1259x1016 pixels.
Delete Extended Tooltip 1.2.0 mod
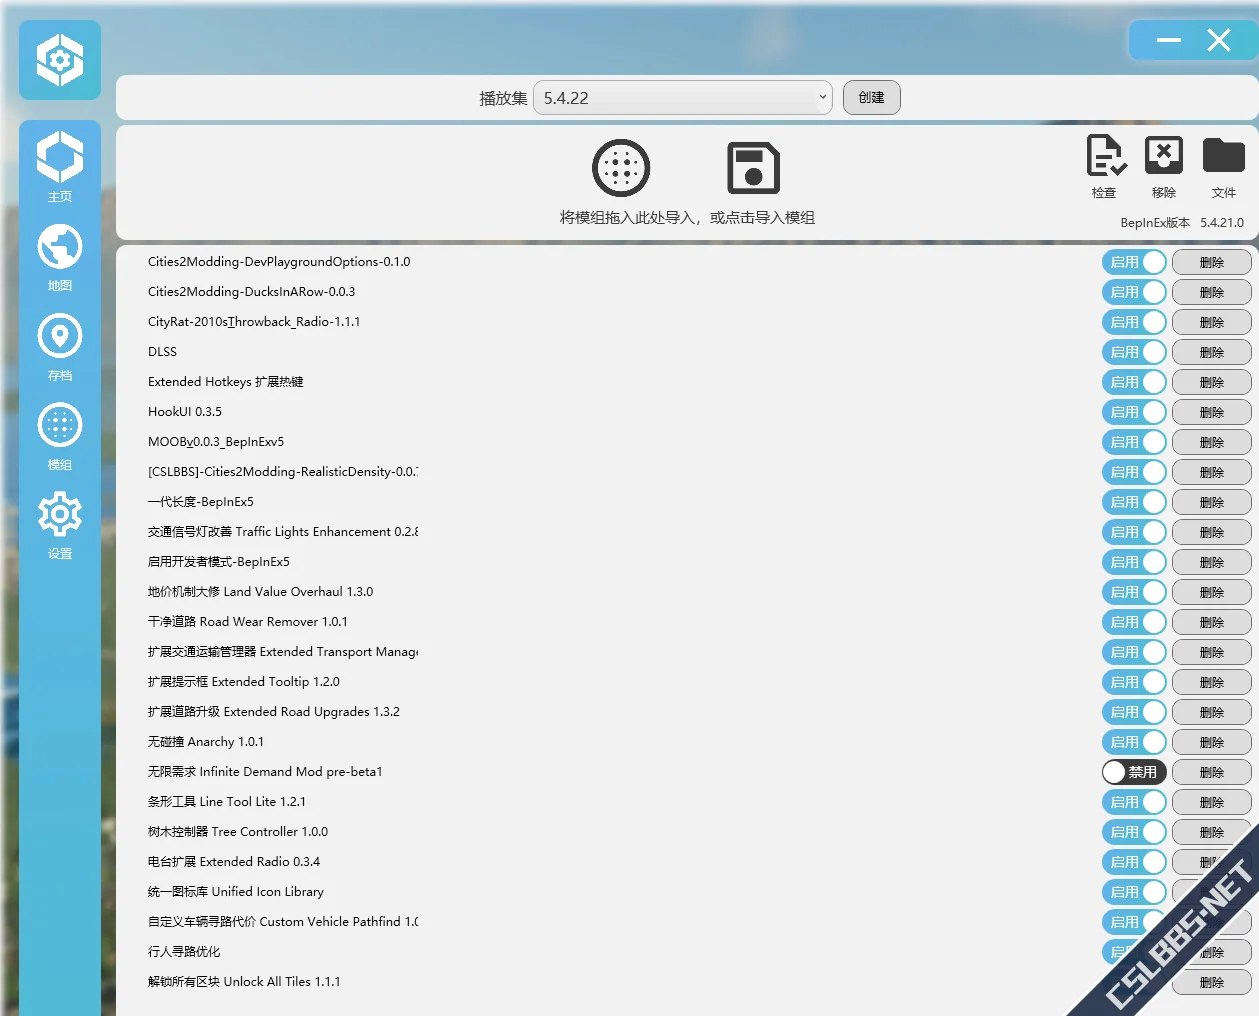[x=1212, y=682]
